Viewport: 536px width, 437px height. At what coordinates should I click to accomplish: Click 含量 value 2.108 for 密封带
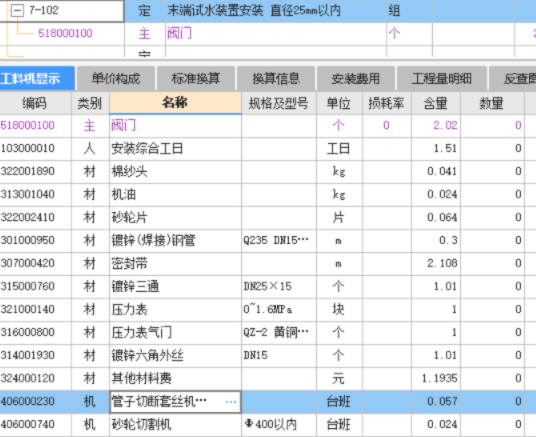tap(436, 263)
